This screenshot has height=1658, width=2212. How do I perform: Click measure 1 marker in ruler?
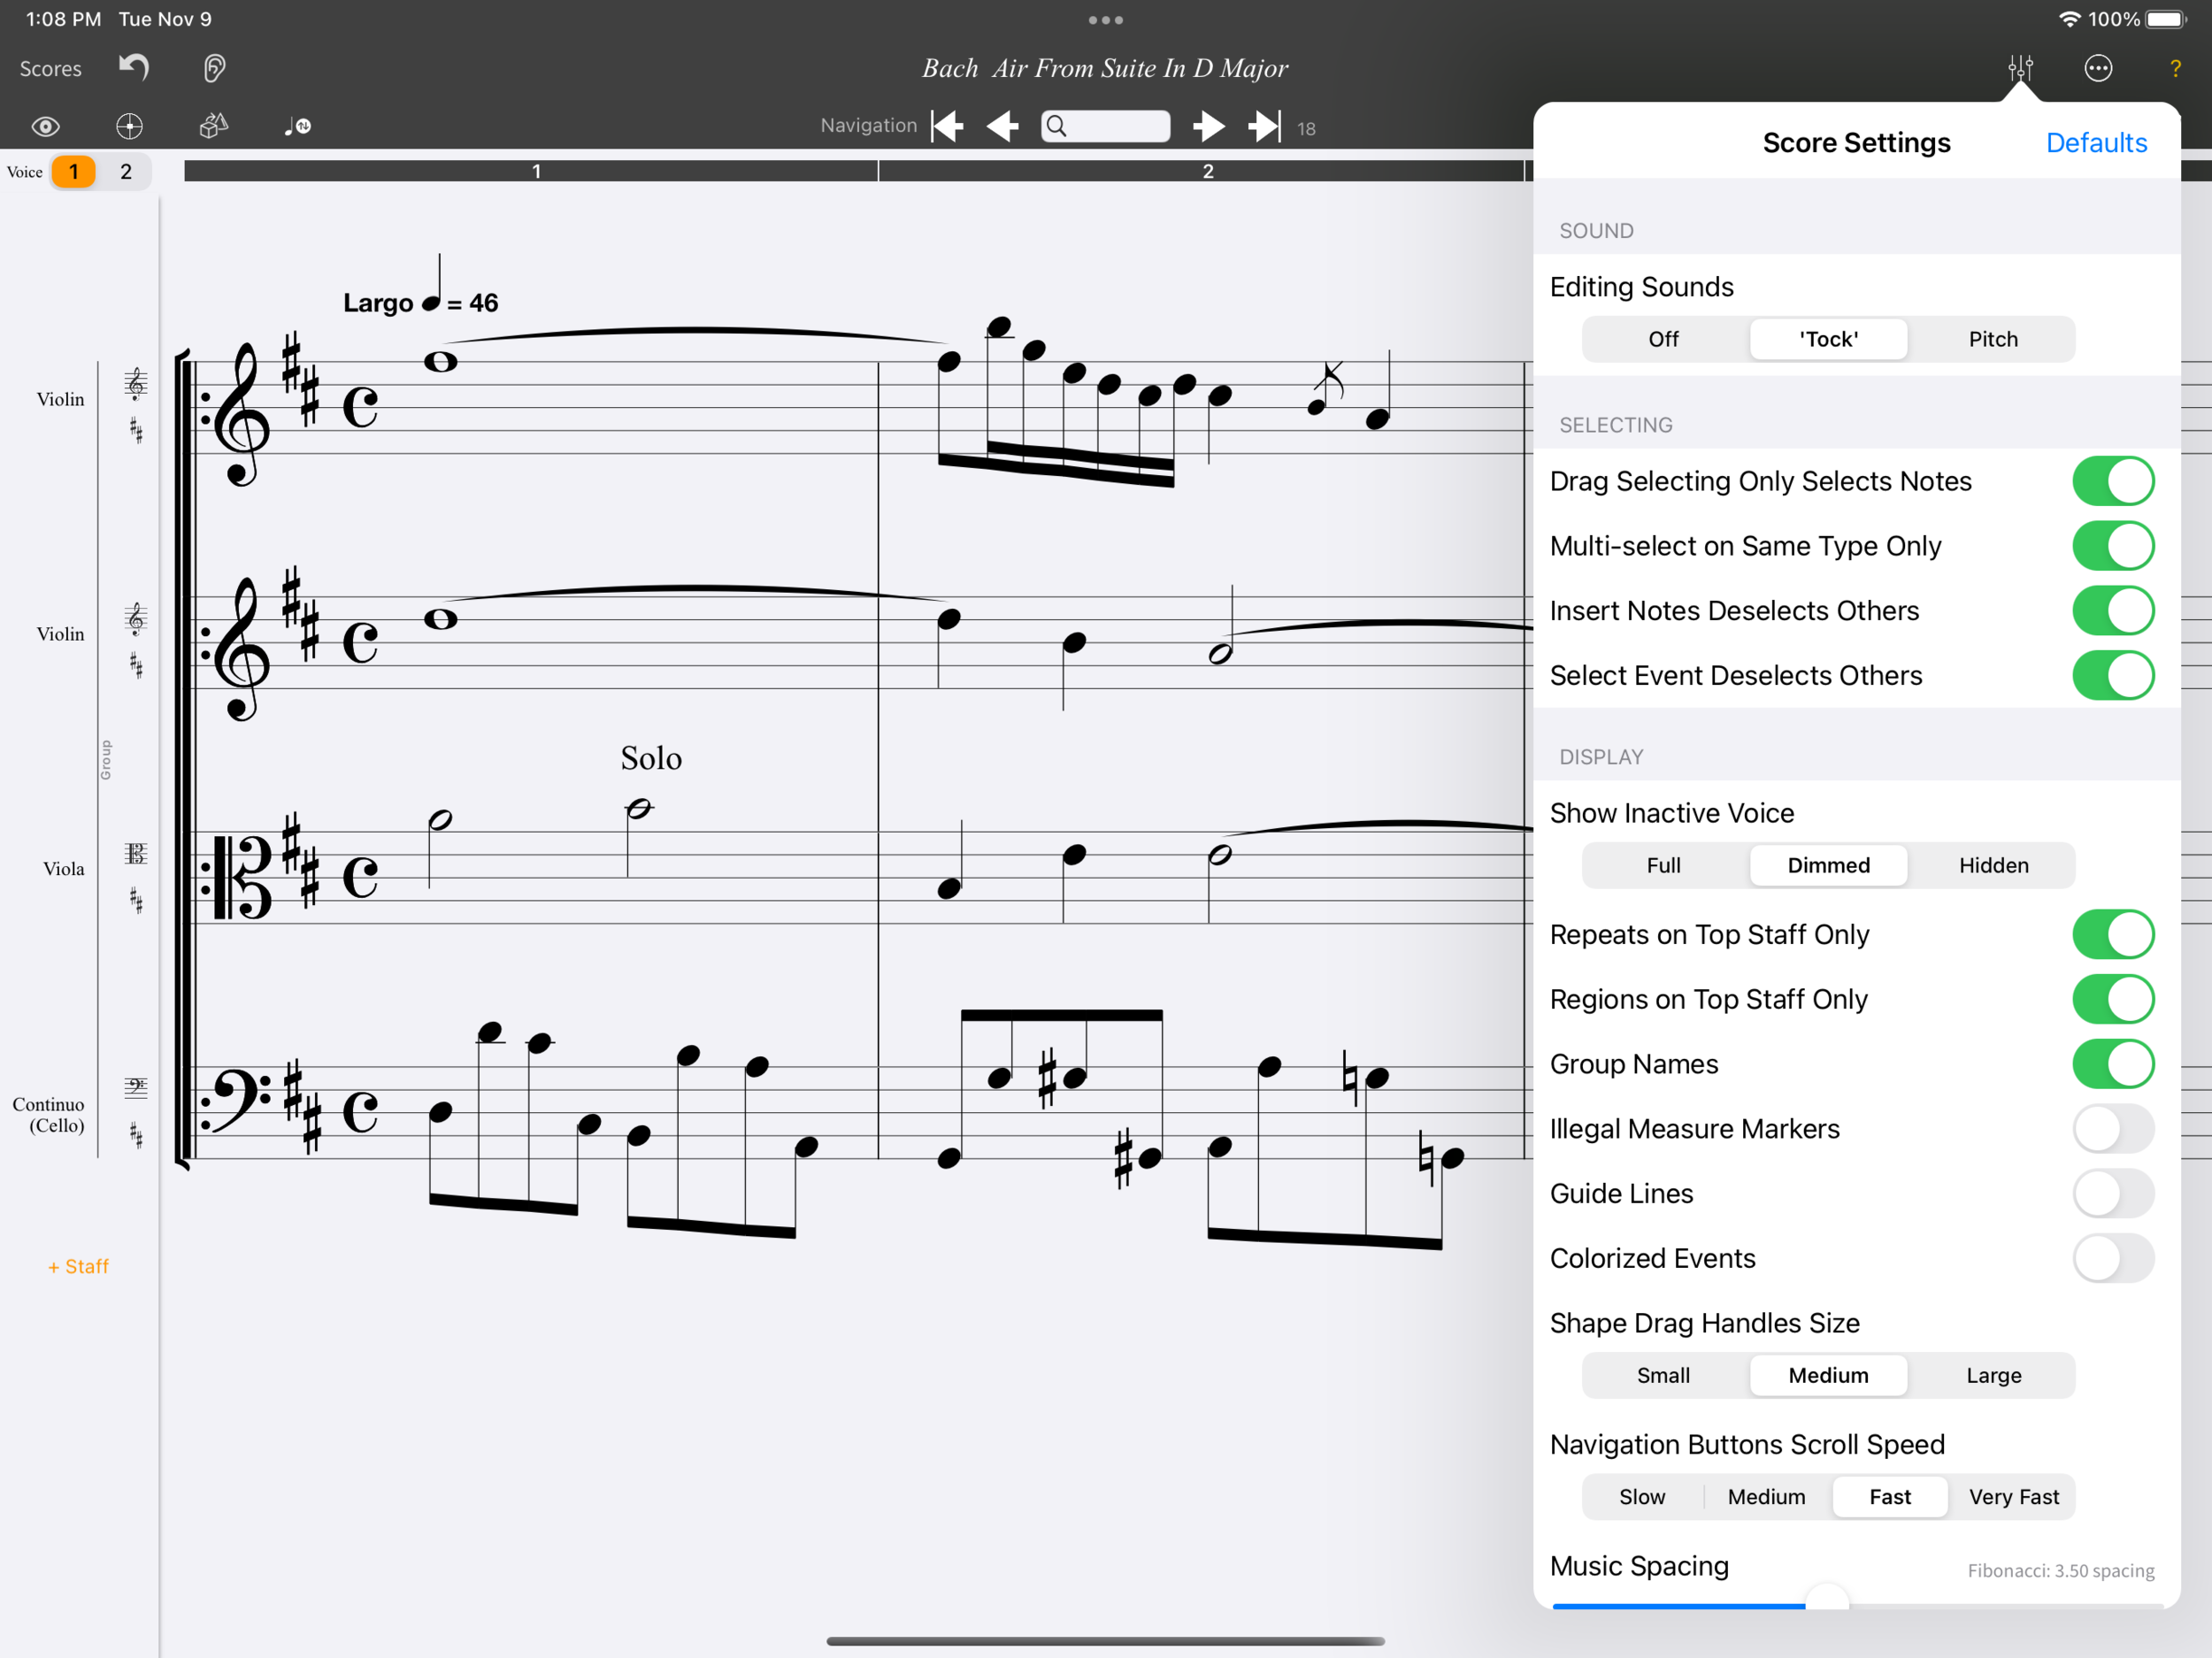click(536, 171)
